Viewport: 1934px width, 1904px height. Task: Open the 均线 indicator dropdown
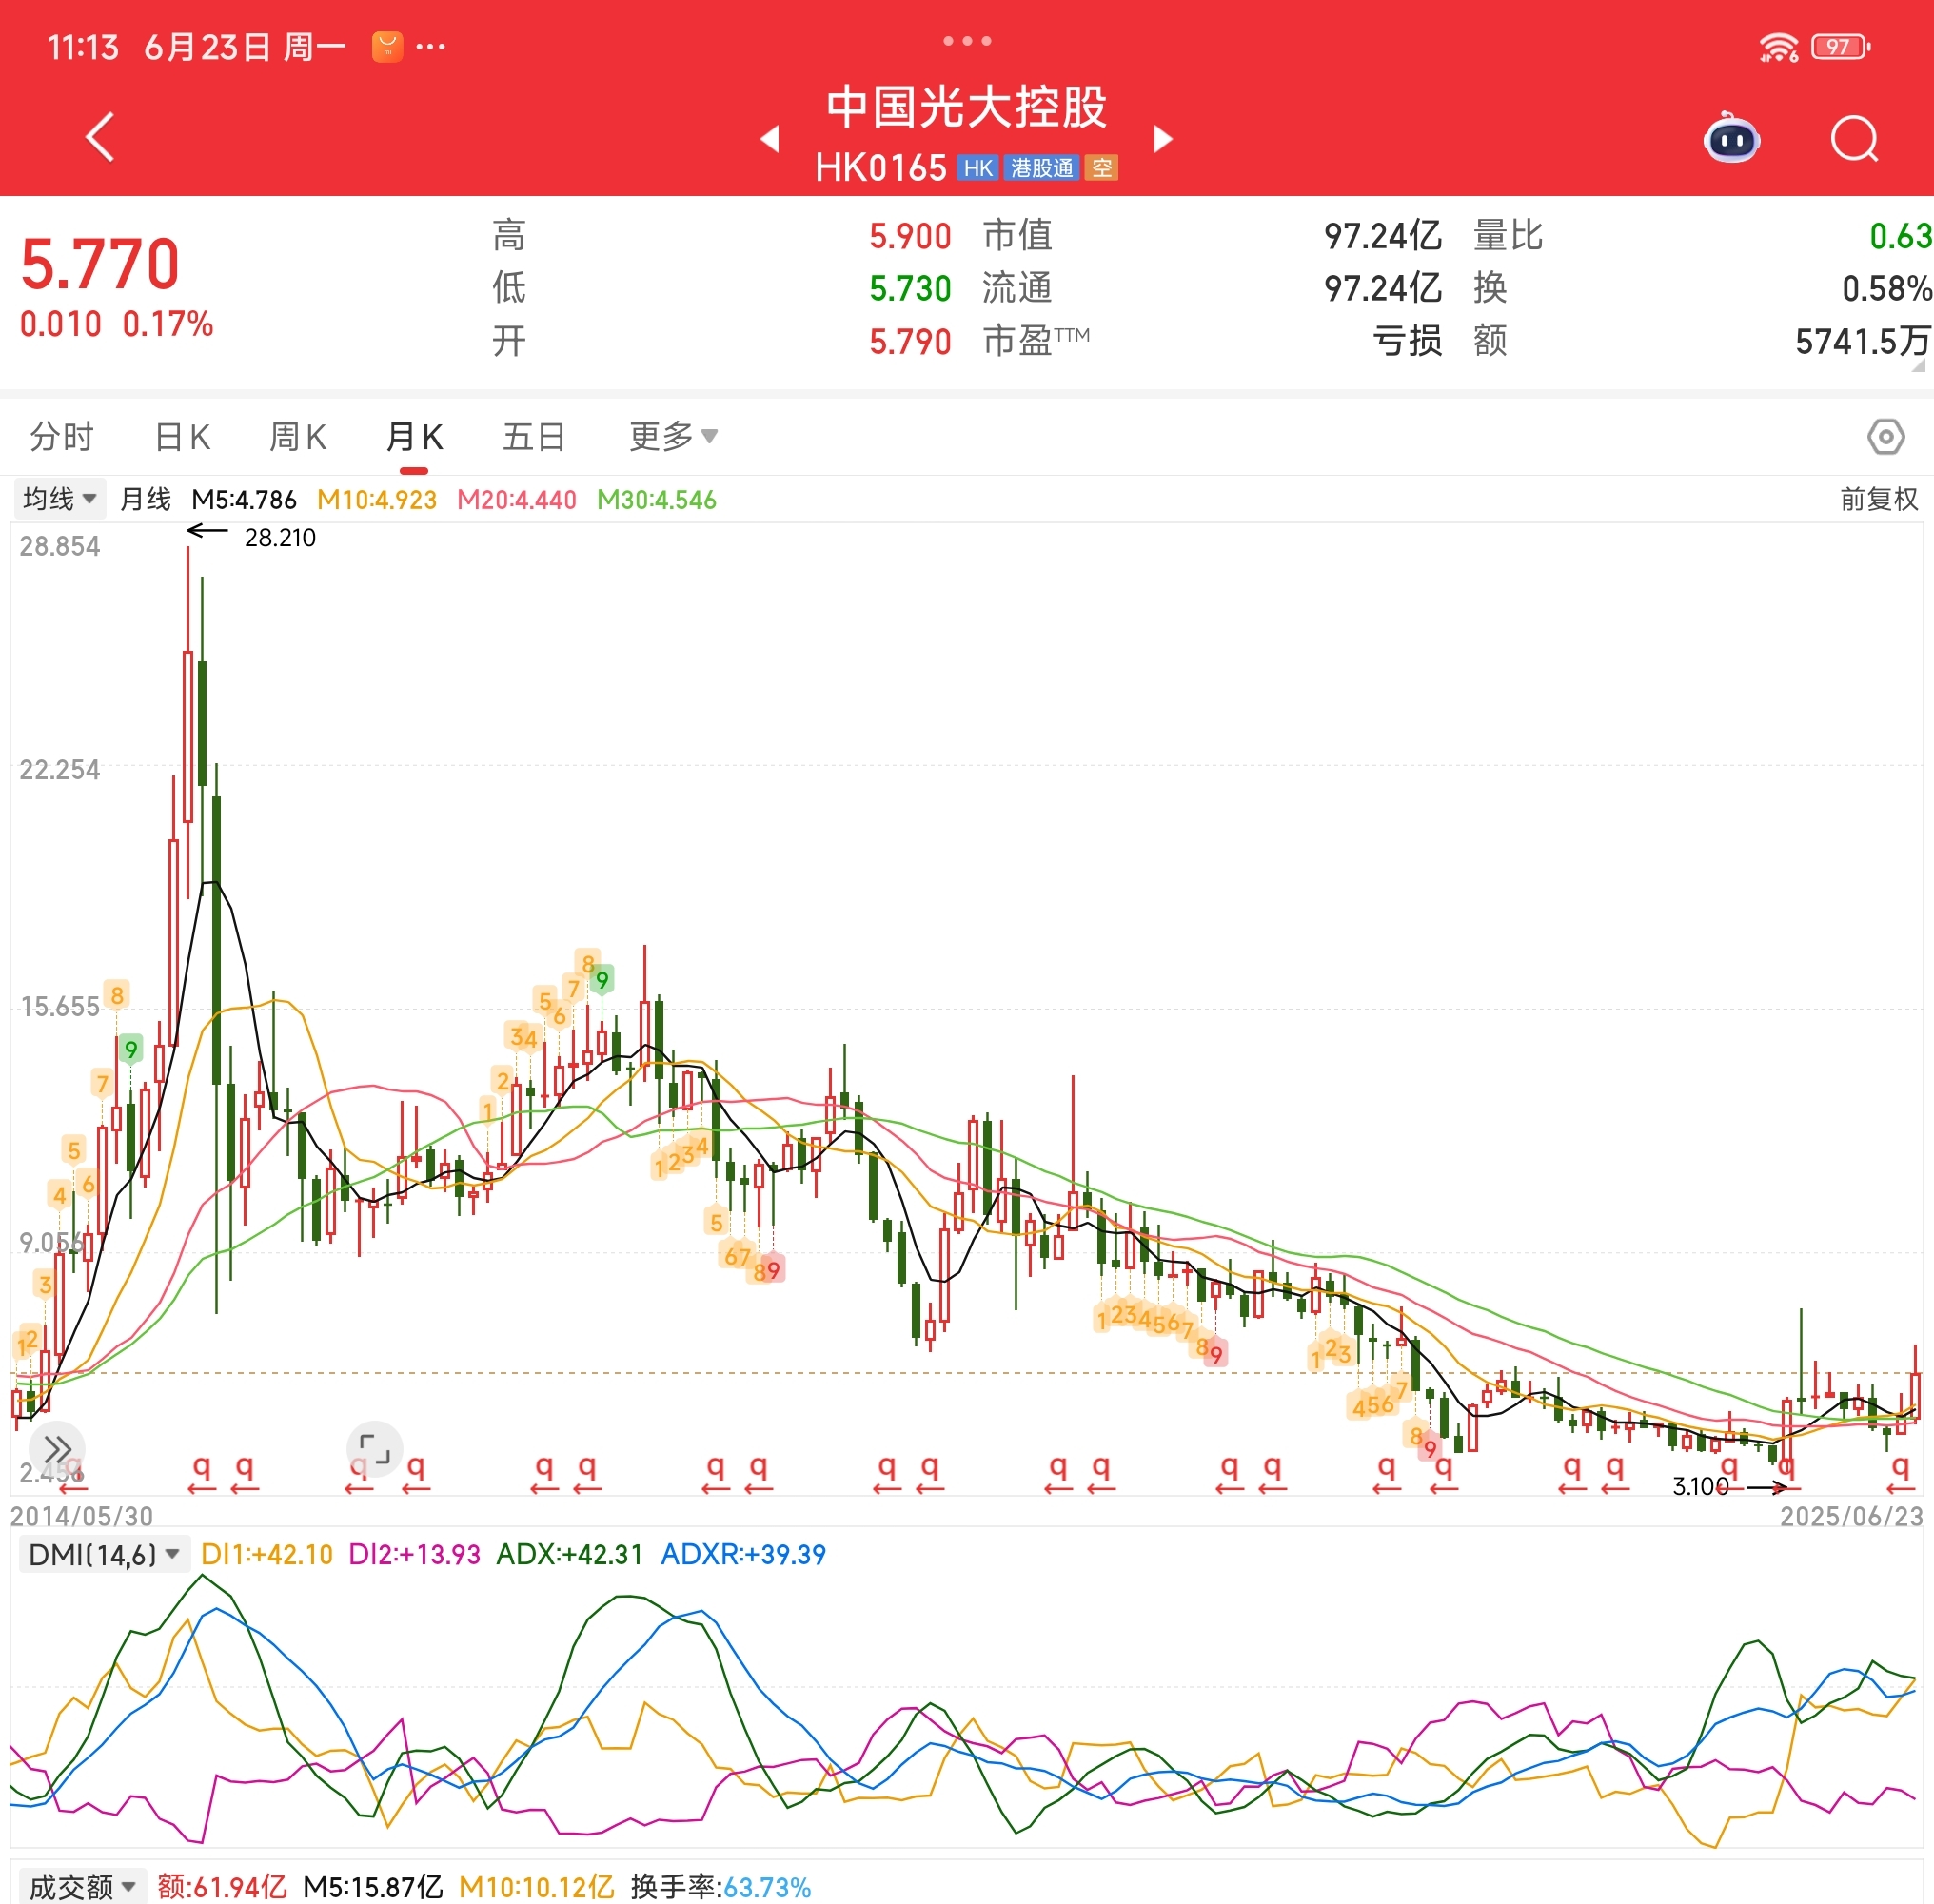59,498
